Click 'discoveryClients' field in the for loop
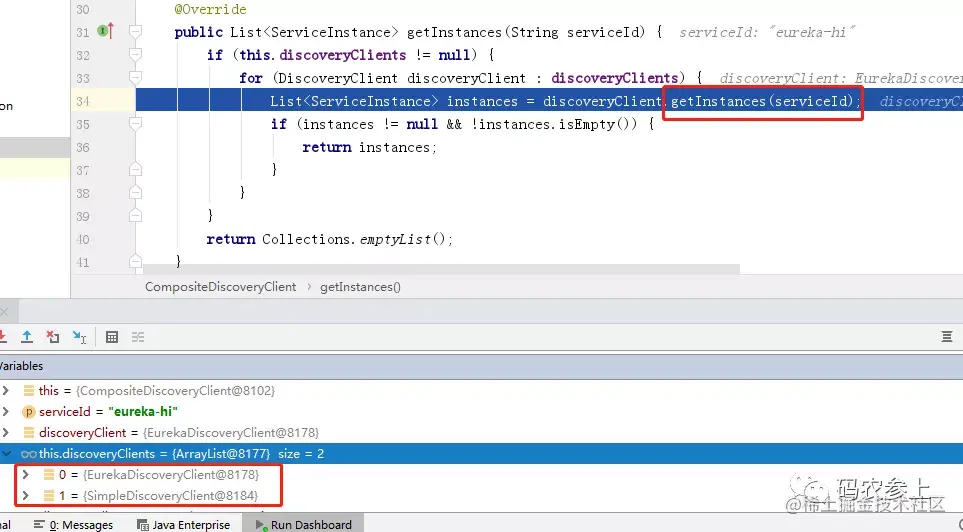 [x=615, y=78]
